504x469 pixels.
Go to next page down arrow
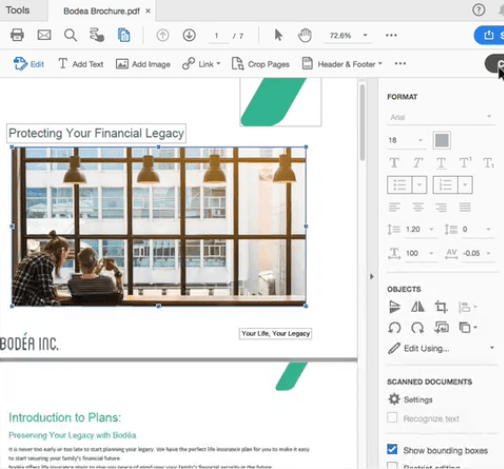pyautogui.click(x=189, y=35)
